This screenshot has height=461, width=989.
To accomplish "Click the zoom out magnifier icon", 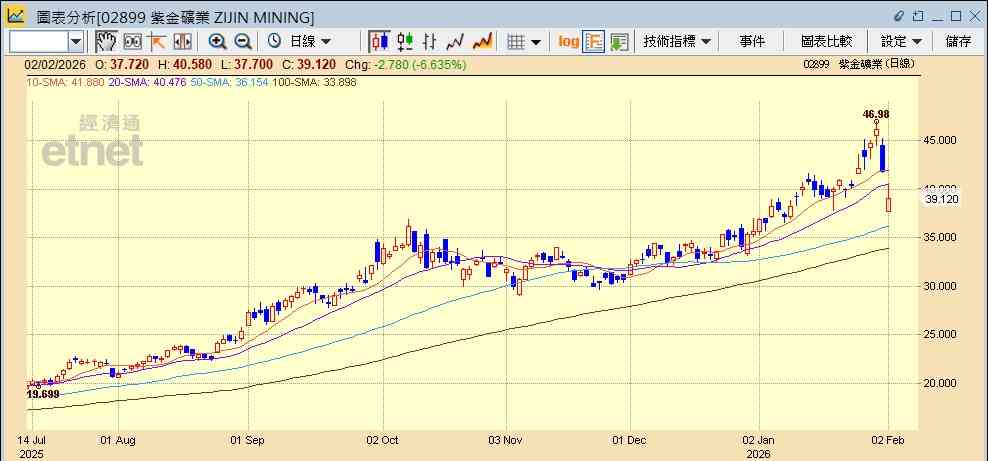I will coord(243,42).
